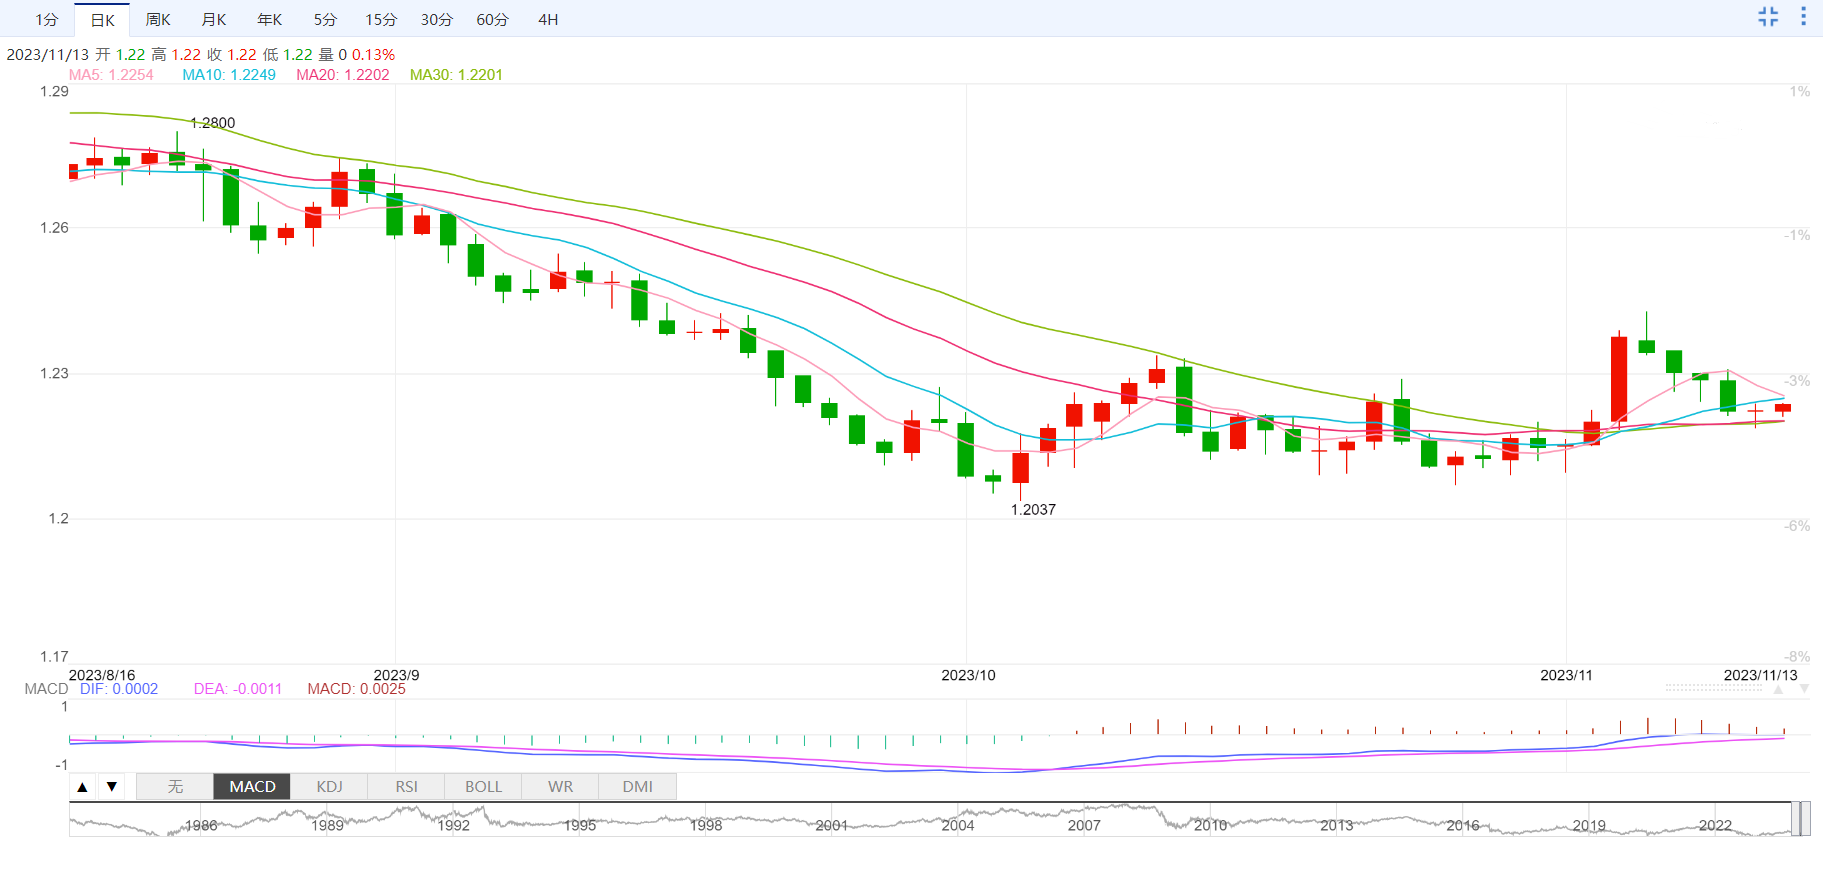The image size is (1823, 873).
Task: Click the DIF: 0.0002 value
Action: tap(119, 689)
